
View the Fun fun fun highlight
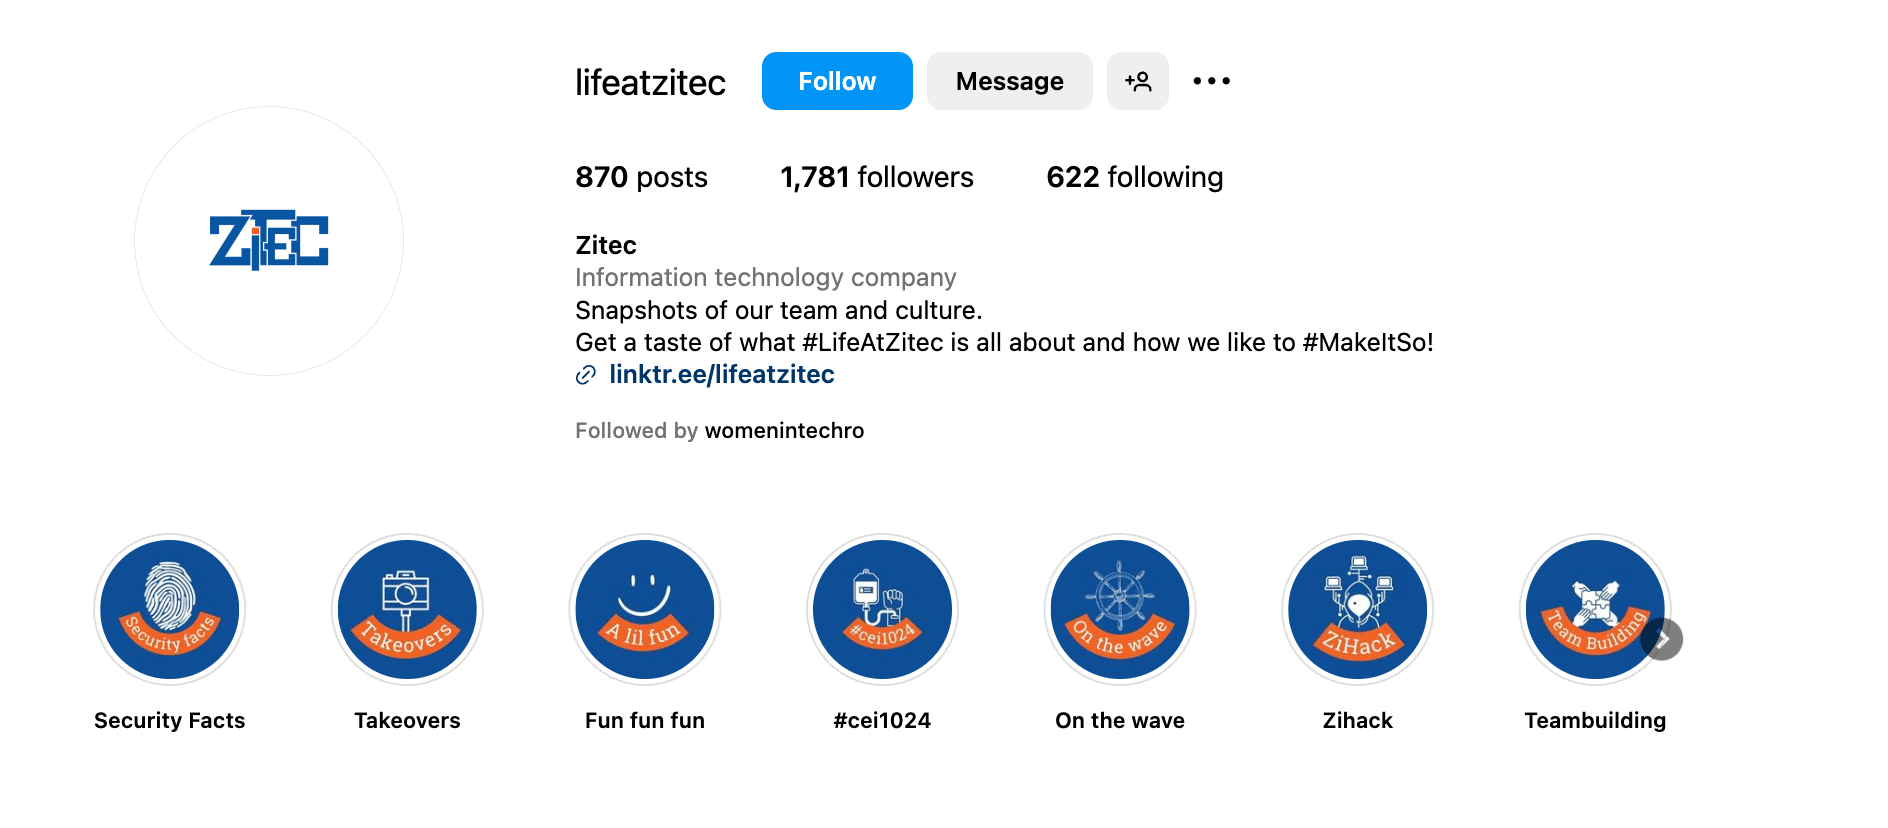[643, 609]
